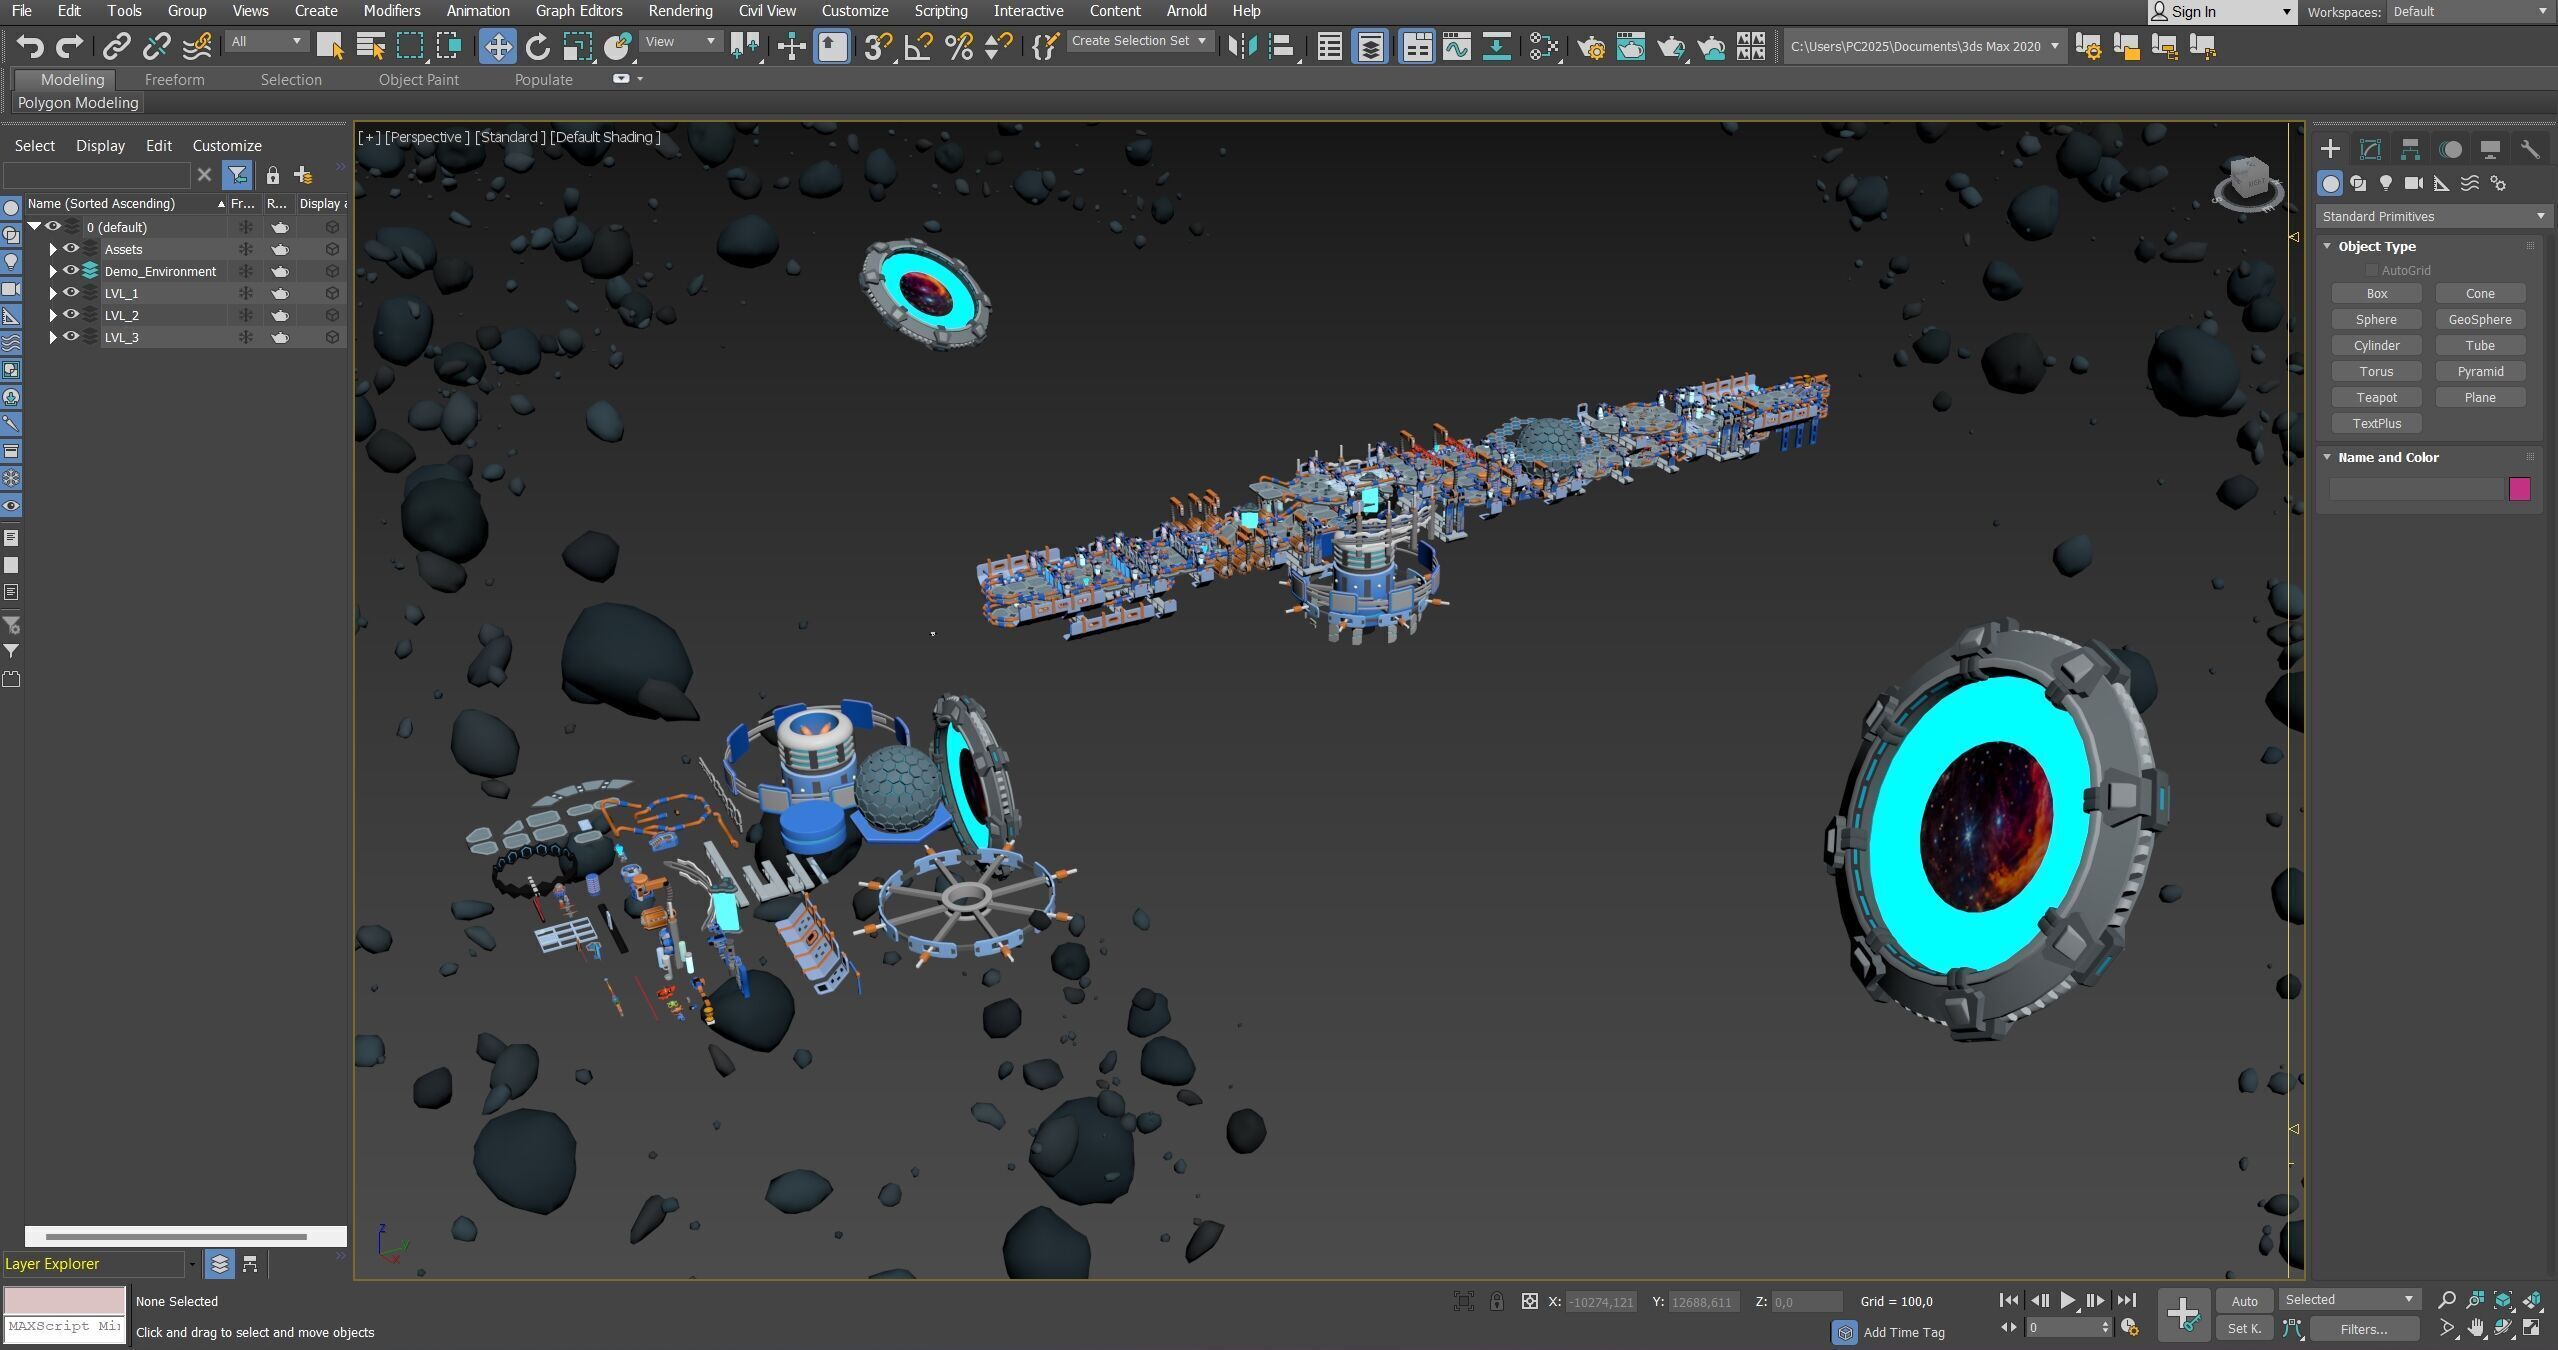The width and height of the screenshot is (2558, 1350).
Task: Switch to the Freeform ribbon tab
Action: tap(174, 79)
